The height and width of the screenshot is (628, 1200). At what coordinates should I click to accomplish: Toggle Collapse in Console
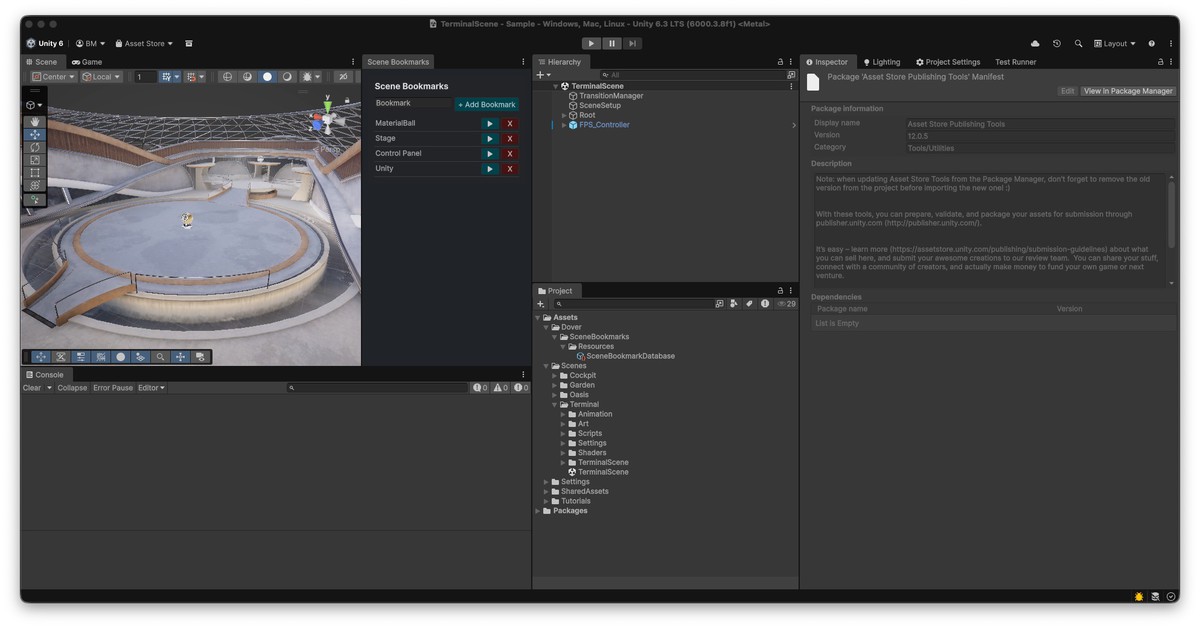tap(72, 388)
